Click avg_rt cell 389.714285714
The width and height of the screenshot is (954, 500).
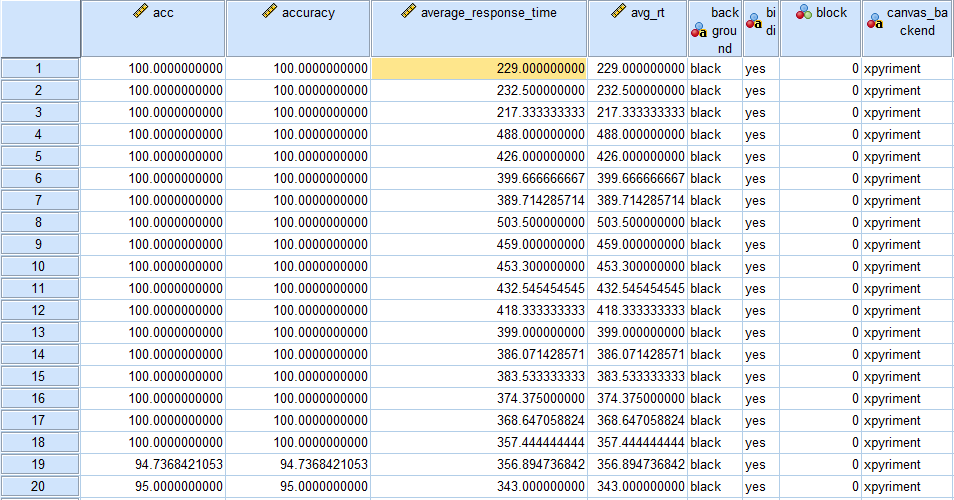(638, 200)
